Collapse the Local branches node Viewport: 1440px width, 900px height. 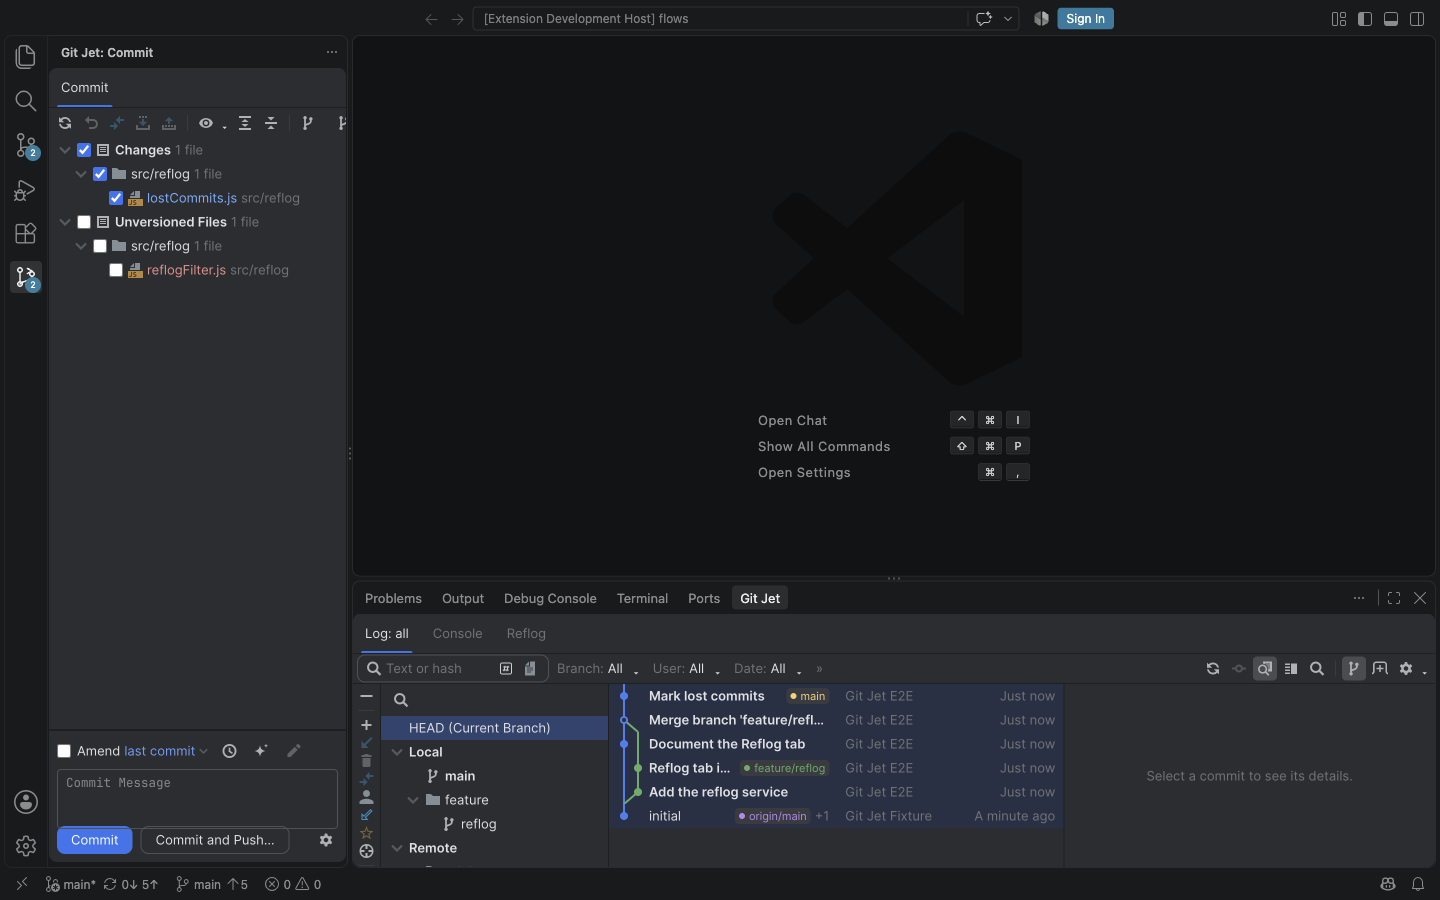click(397, 752)
